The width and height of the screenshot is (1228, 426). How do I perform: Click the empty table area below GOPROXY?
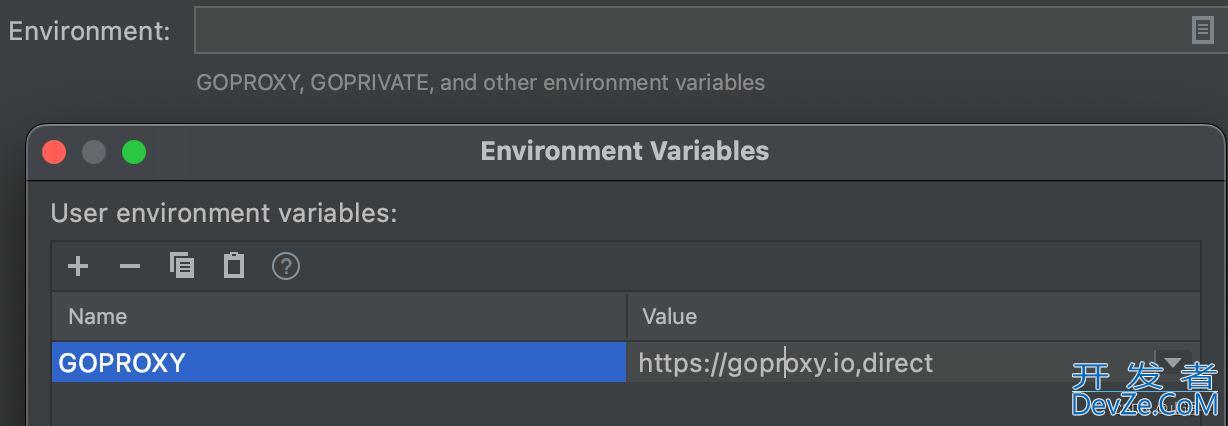pos(626,404)
